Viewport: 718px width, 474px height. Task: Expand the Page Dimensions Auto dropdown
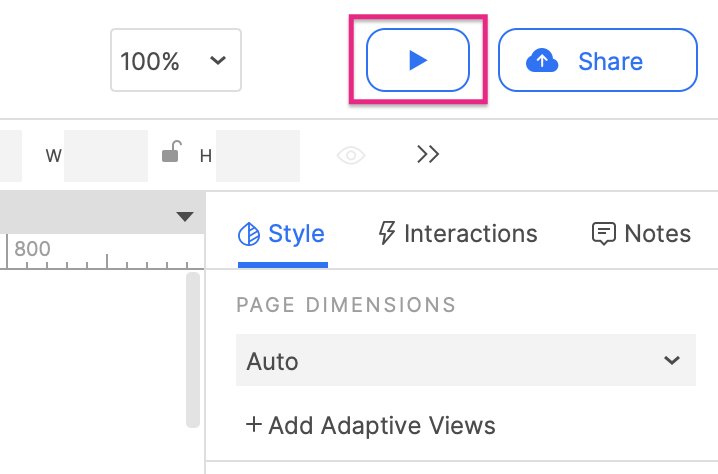tap(465, 361)
